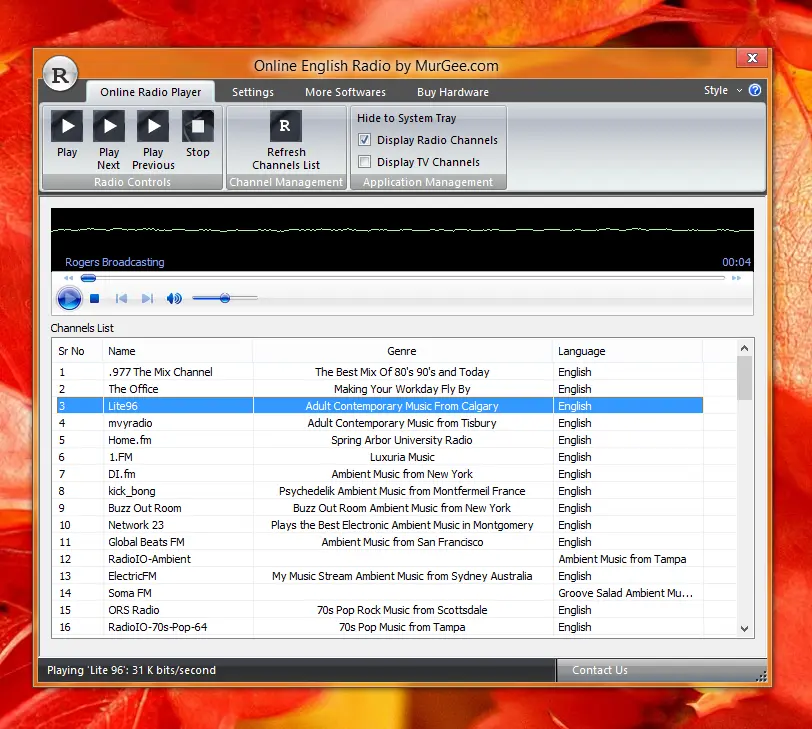The image size is (812, 729).
Task: Sort by the Name column header
Action: point(178,351)
